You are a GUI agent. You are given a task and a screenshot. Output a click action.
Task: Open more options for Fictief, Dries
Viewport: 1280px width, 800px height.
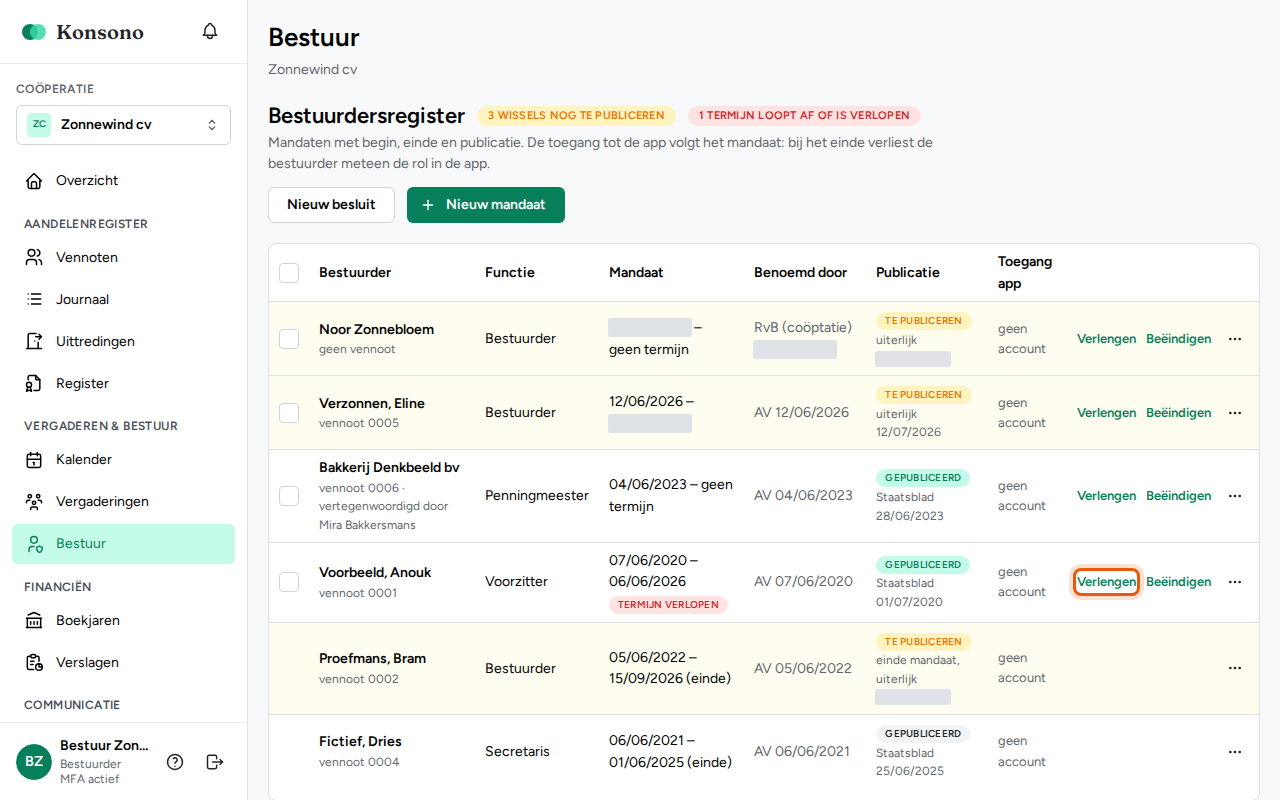click(x=1235, y=752)
